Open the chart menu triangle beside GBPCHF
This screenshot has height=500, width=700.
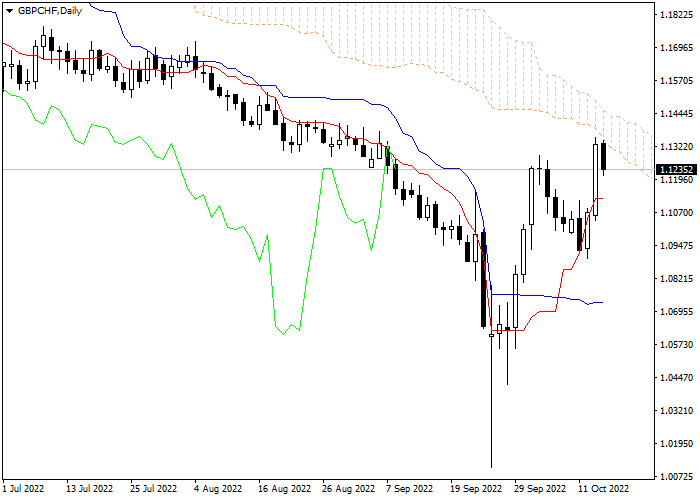[x=9, y=11]
